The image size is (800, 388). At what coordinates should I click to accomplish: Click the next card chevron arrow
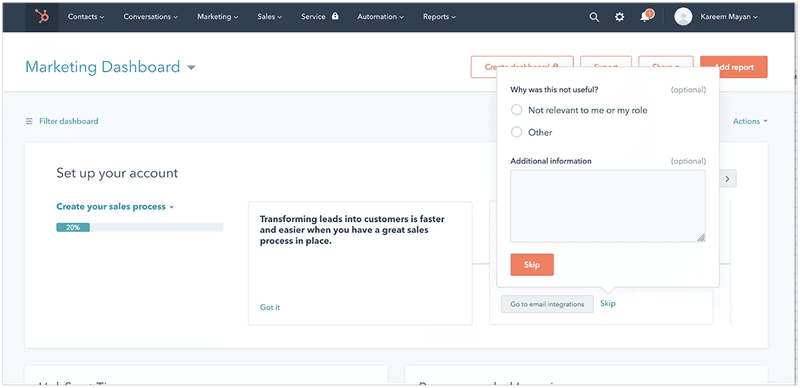pyautogui.click(x=728, y=179)
